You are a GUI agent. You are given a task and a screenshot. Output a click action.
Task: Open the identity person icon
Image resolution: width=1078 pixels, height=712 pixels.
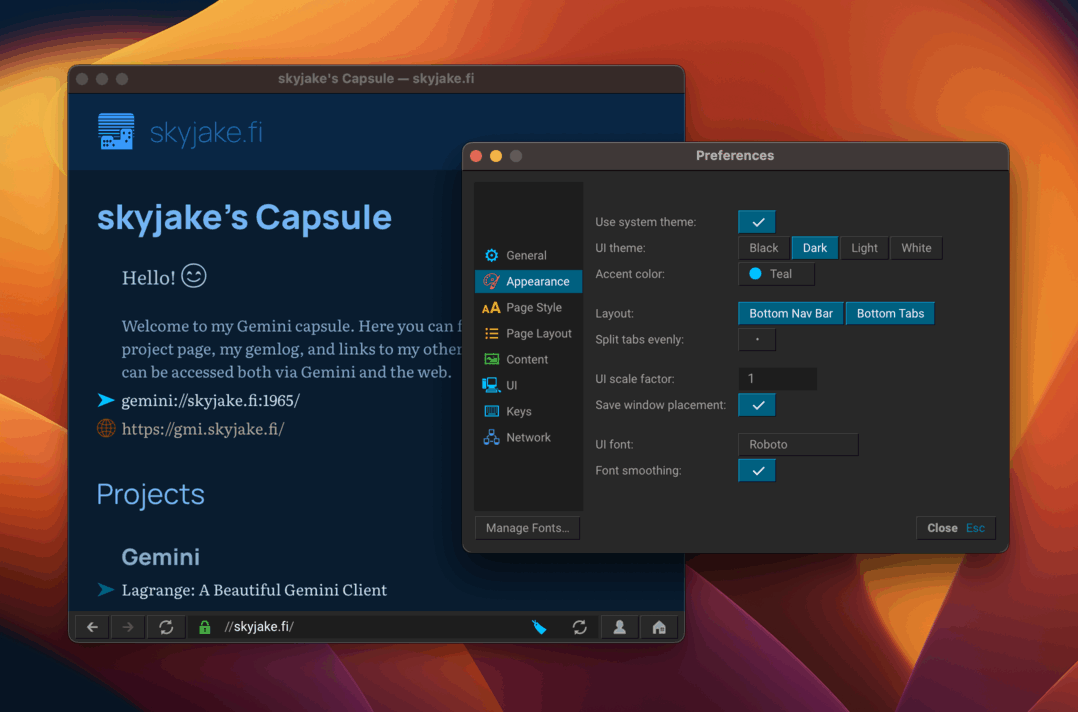click(x=619, y=627)
